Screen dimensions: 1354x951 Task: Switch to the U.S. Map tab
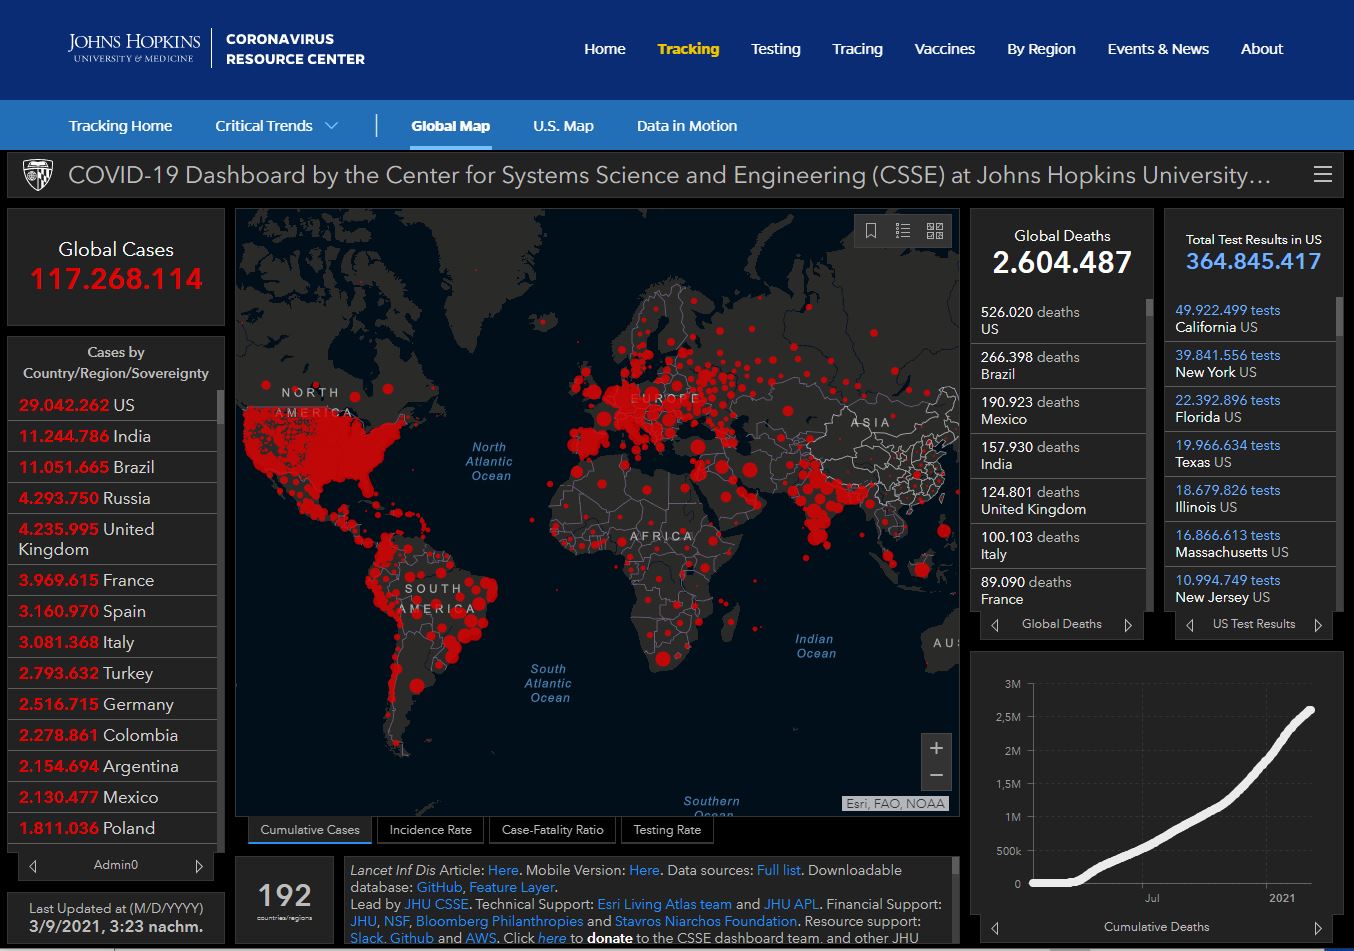click(x=563, y=126)
